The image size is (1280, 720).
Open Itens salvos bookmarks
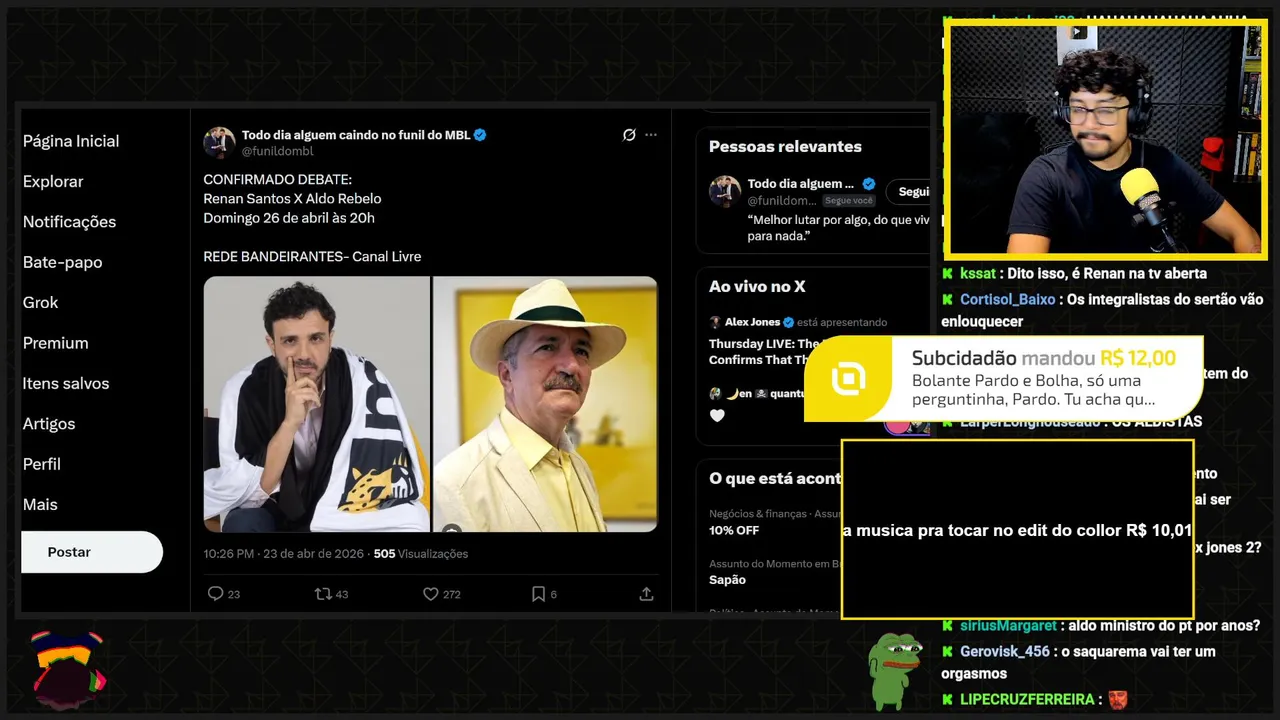pyautogui.click(x=66, y=383)
